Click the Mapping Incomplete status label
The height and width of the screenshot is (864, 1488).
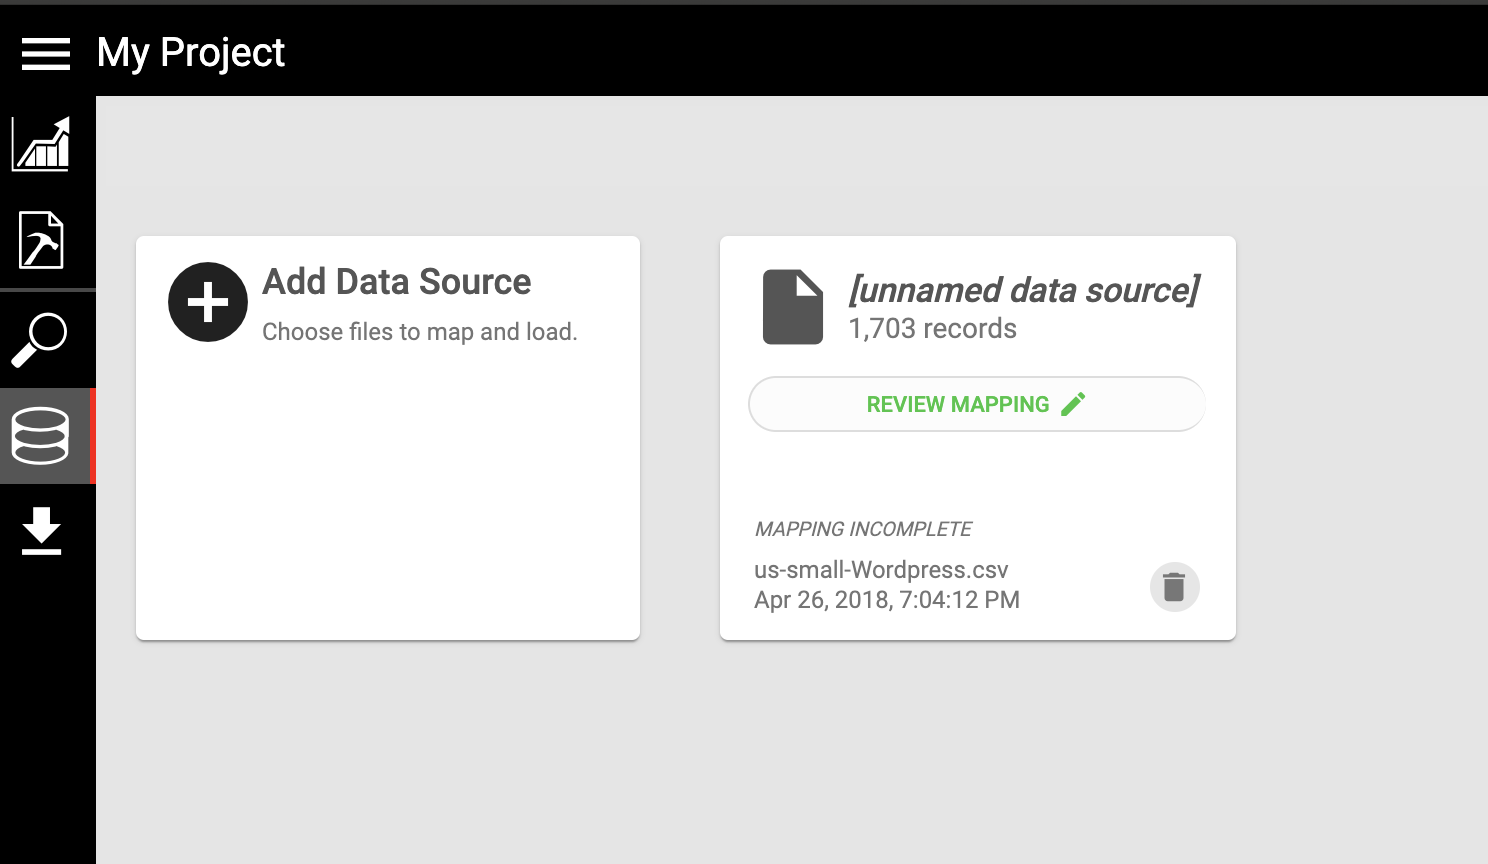click(x=863, y=529)
